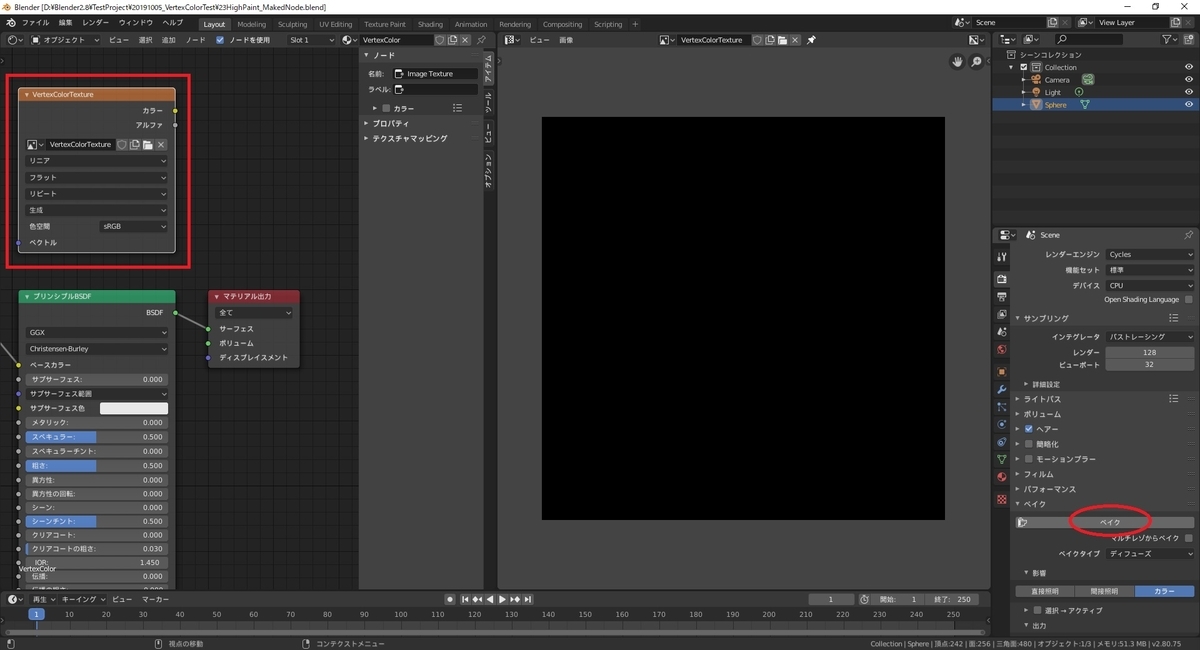Expand the Sphere object in the outliner

click(x=1024, y=104)
